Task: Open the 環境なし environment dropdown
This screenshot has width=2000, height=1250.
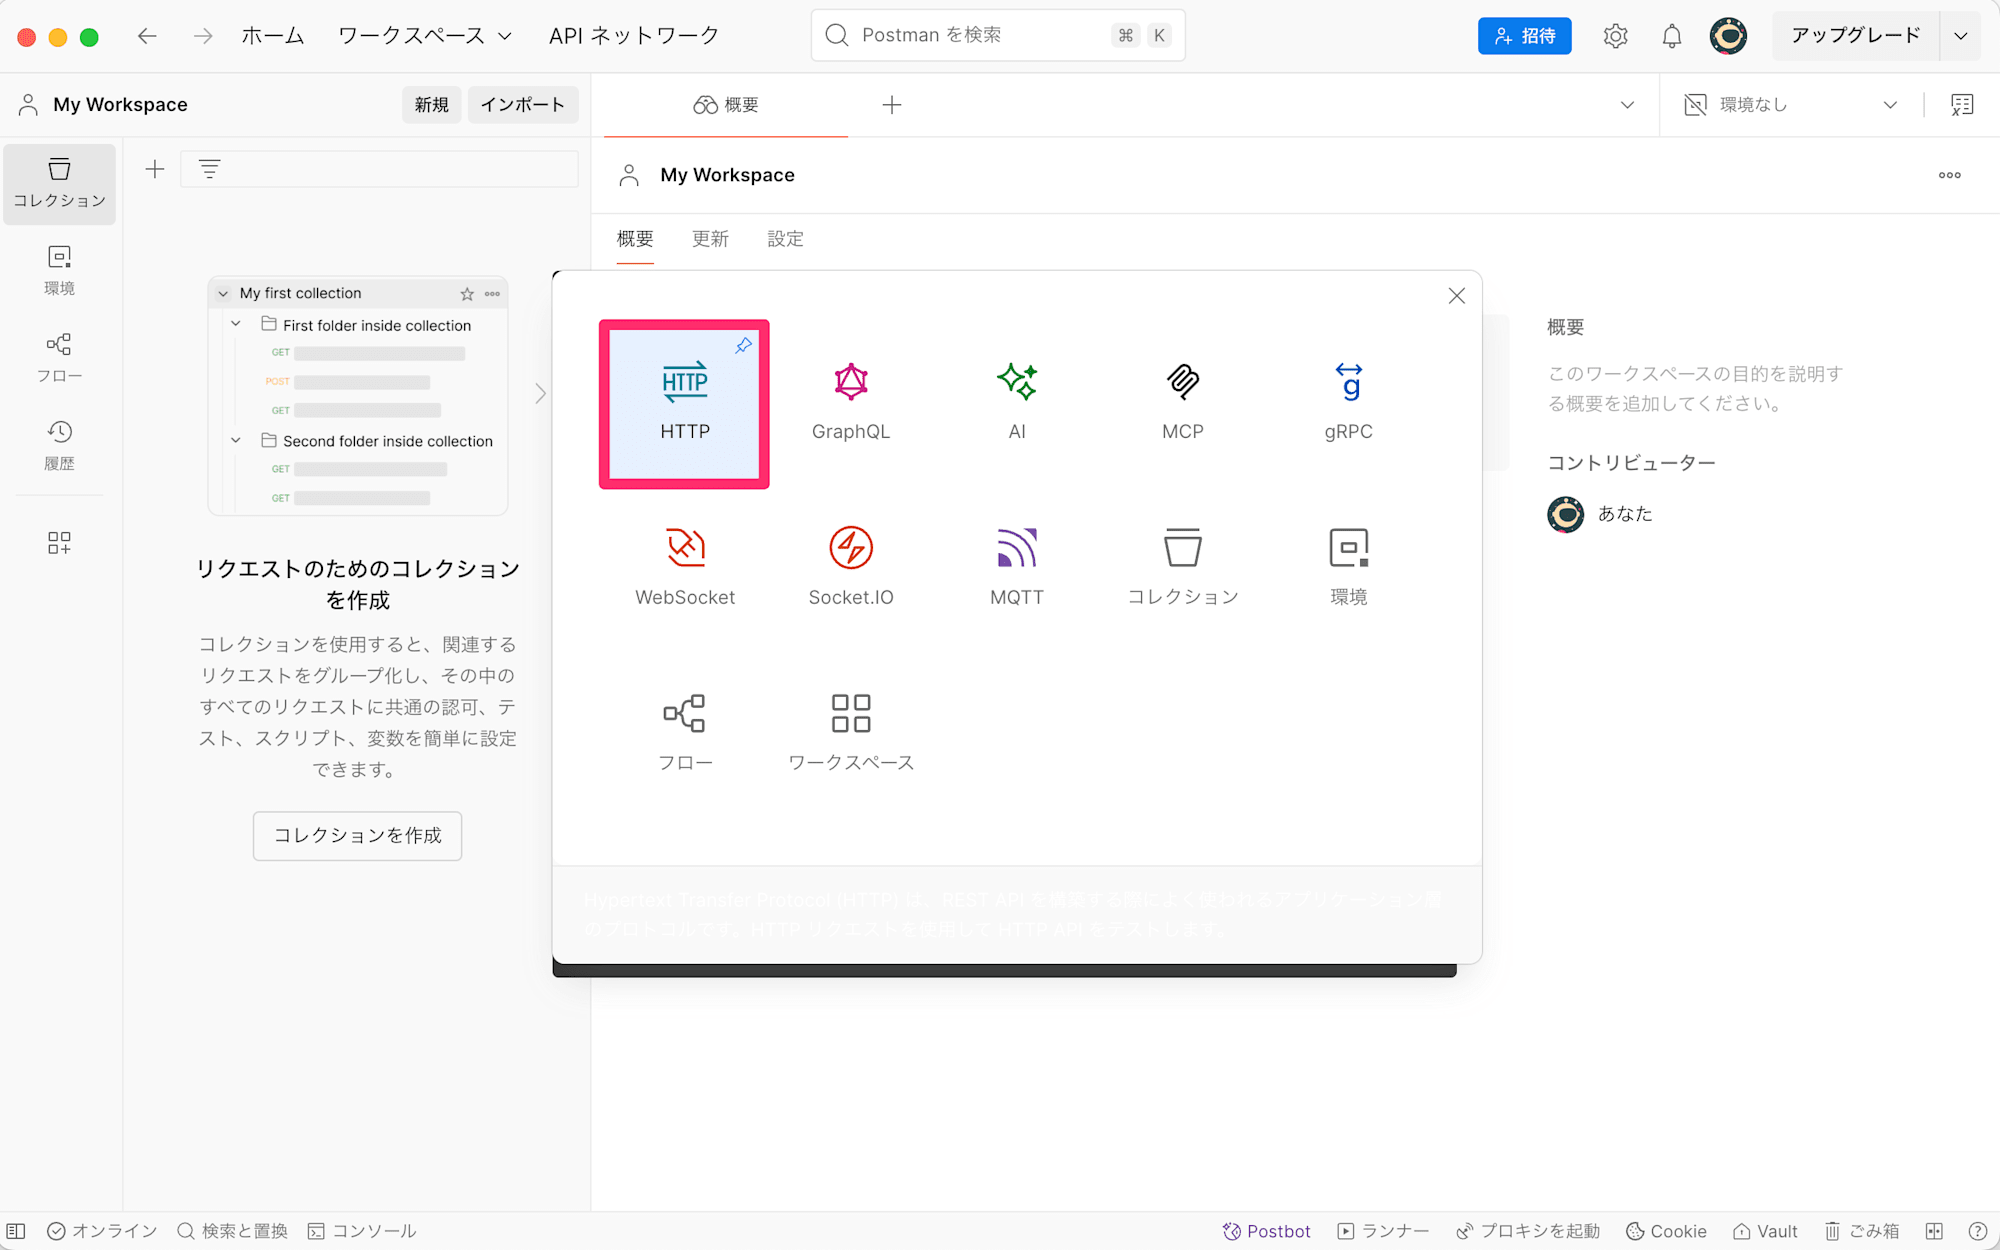Action: coord(1790,105)
